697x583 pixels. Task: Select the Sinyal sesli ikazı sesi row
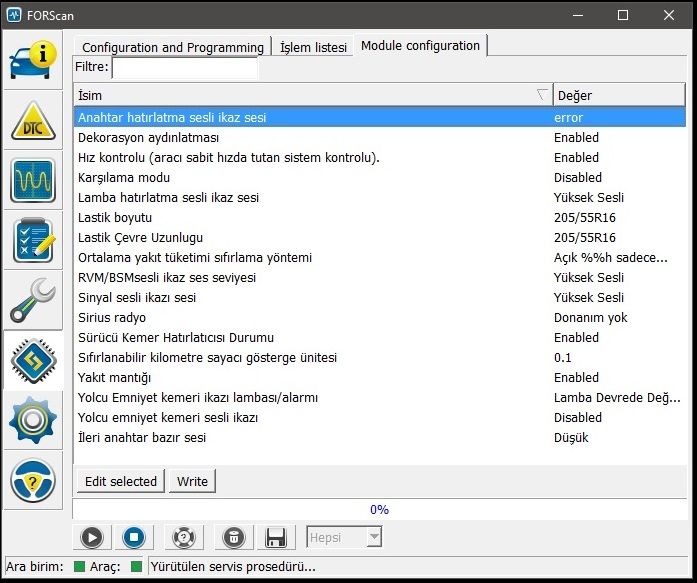[x=380, y=297]
